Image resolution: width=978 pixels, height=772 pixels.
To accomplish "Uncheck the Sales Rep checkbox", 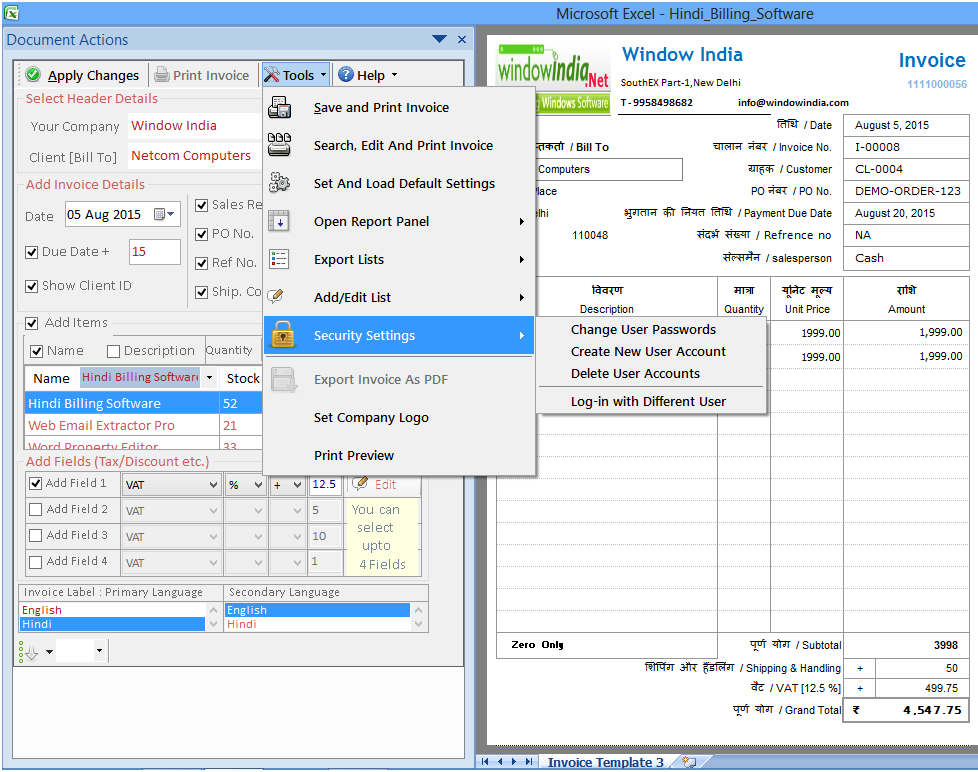I will [201, 205].
